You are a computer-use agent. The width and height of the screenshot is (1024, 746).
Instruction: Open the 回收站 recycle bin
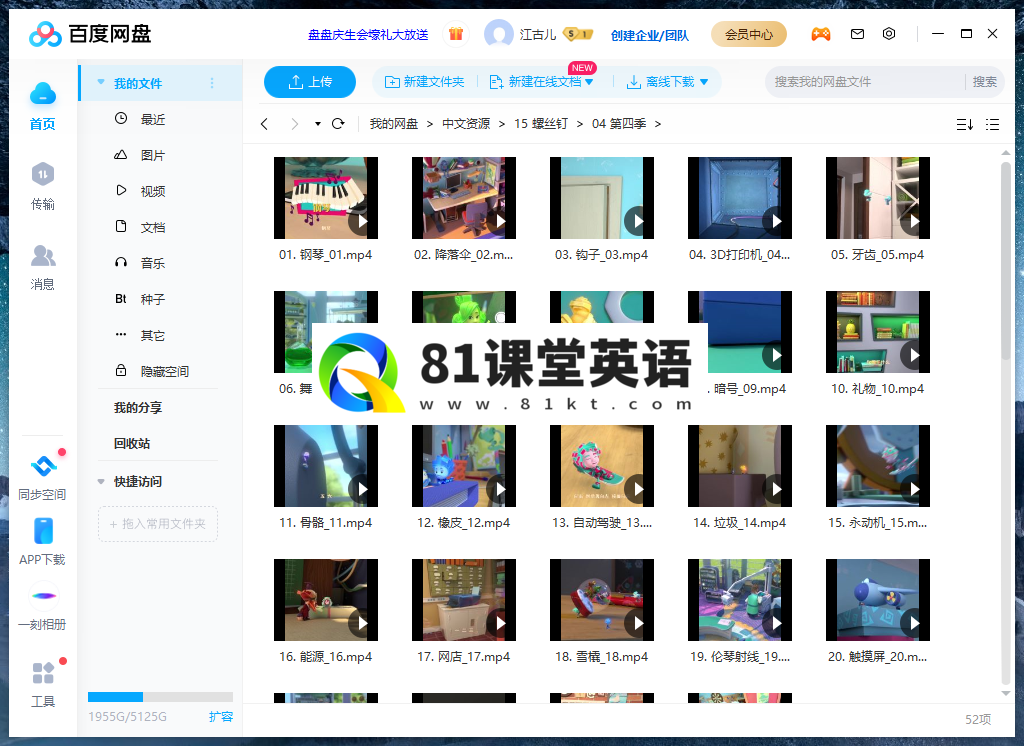coord(132,444)
